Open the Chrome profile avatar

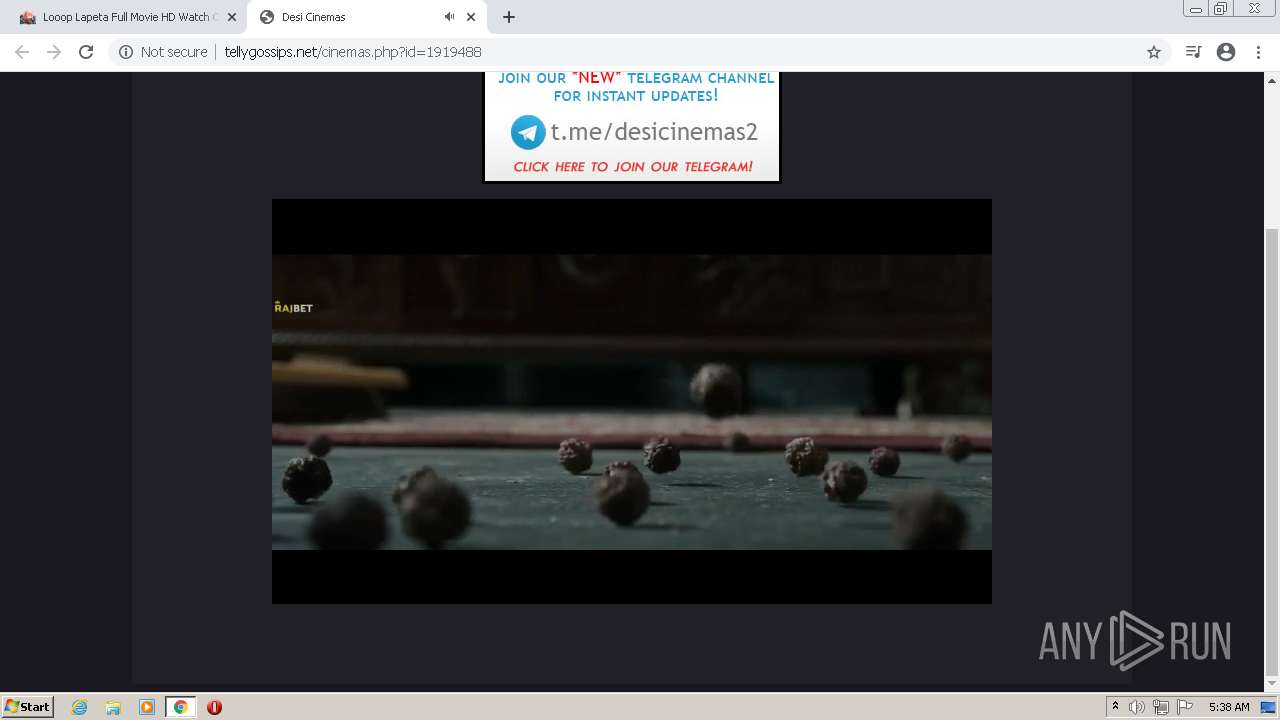coord(1226,52)
